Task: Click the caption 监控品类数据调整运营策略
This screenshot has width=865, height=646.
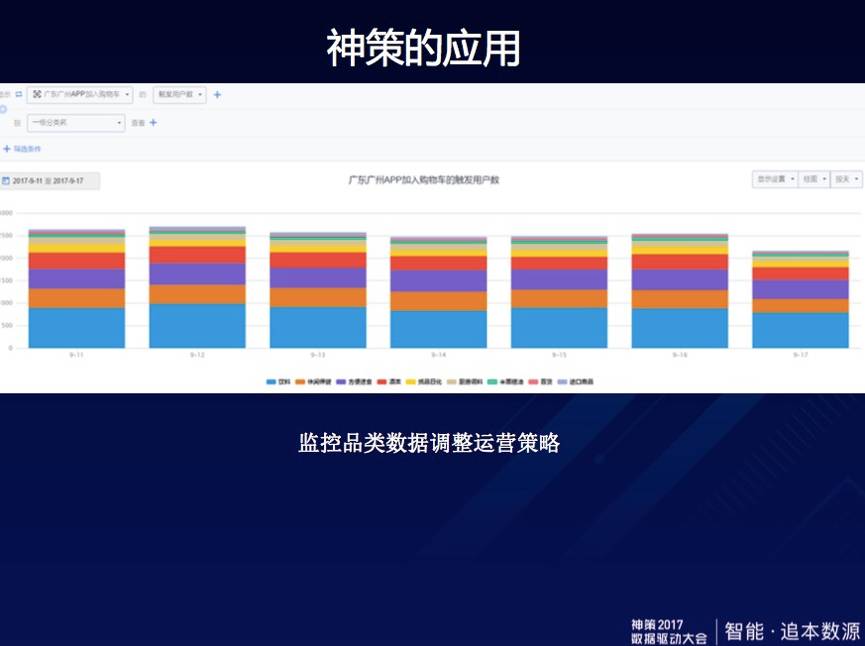Action: [429, 443]
